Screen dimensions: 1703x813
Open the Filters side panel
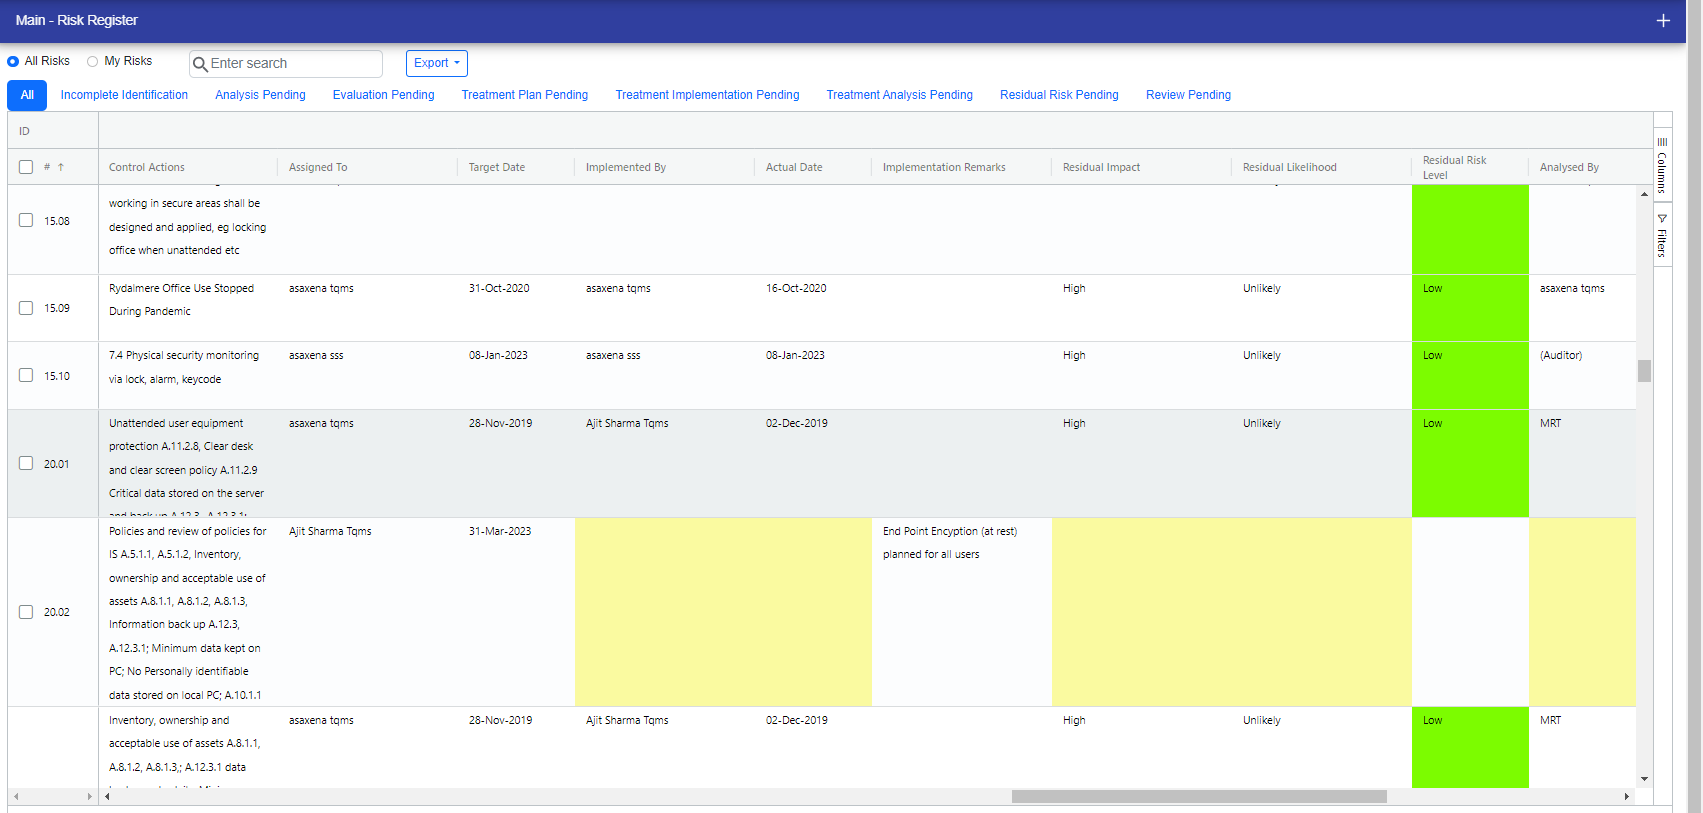pyautogui.click(x=1662, y=236)
